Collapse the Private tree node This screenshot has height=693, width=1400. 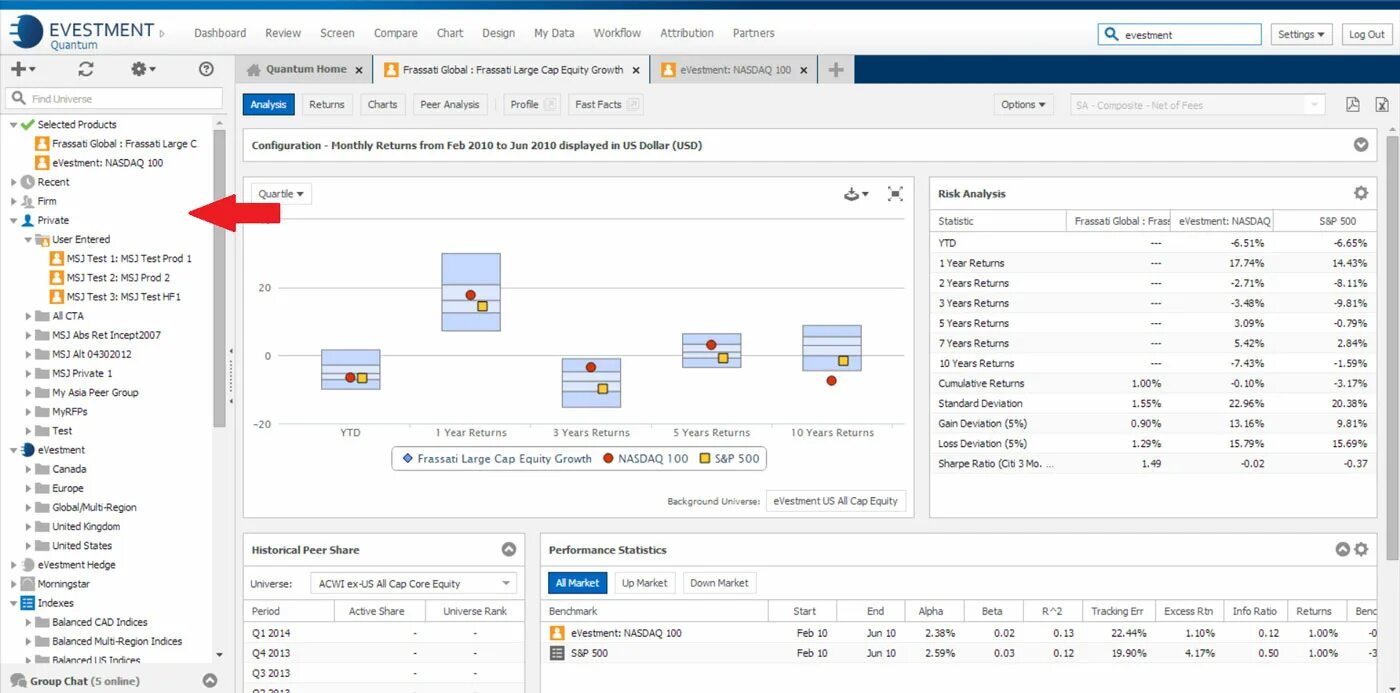[14, 221]
